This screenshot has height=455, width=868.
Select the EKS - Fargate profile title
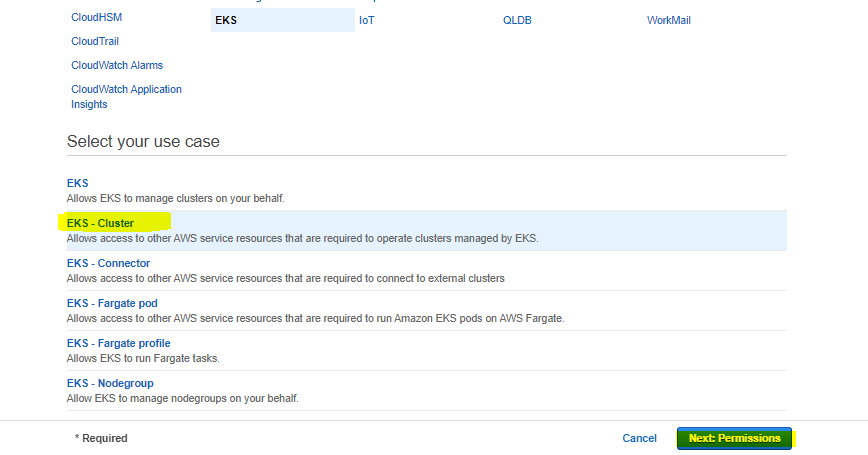(117, 344)
